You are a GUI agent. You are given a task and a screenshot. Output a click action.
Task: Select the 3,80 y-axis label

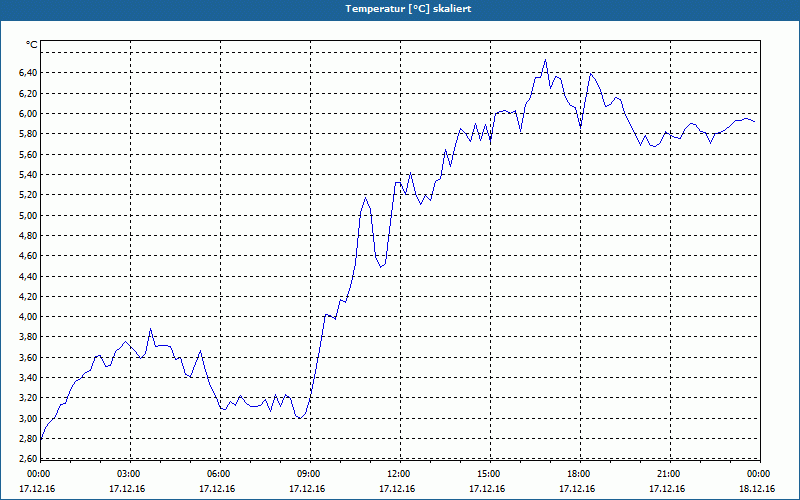point(28,337)
